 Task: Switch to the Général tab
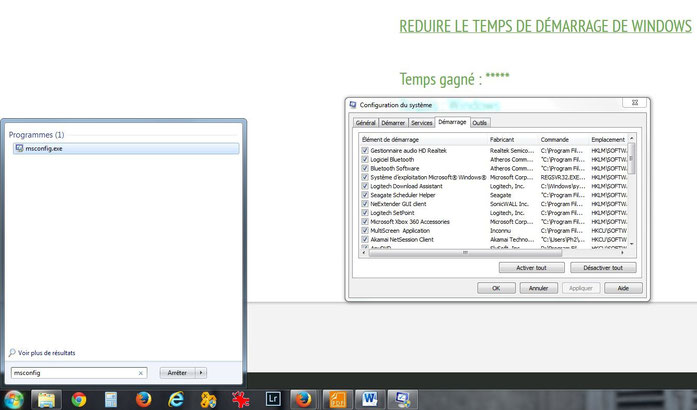click(x=365, y=123)
